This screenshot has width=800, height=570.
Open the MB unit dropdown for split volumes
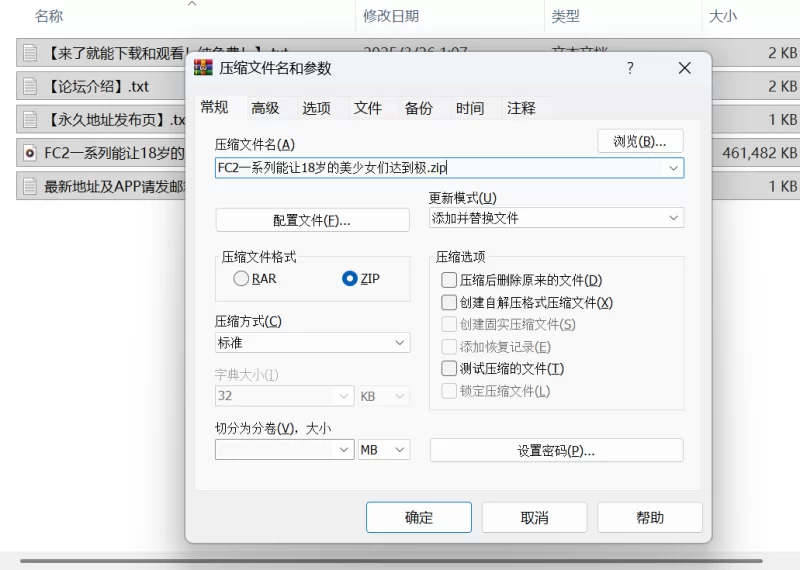coord(384,450)
